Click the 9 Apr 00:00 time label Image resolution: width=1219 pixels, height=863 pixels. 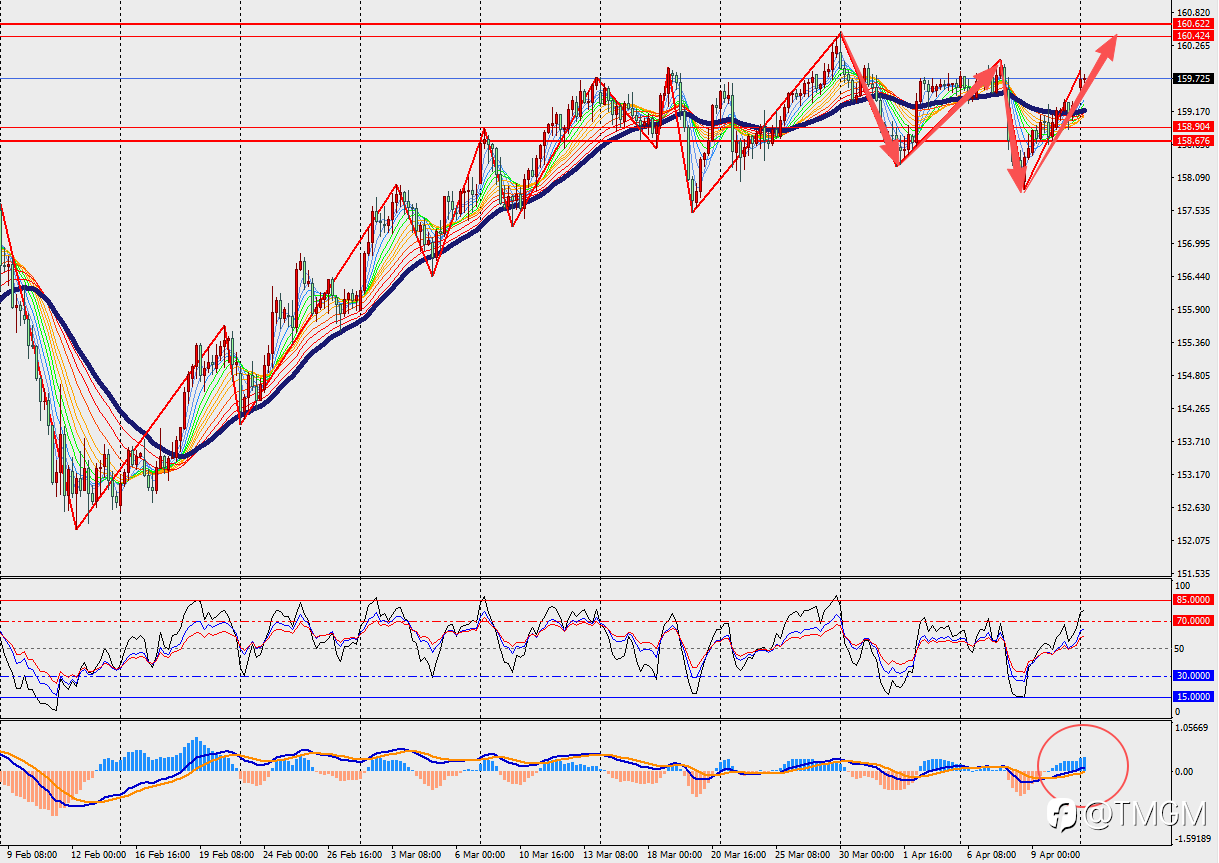1057,856
